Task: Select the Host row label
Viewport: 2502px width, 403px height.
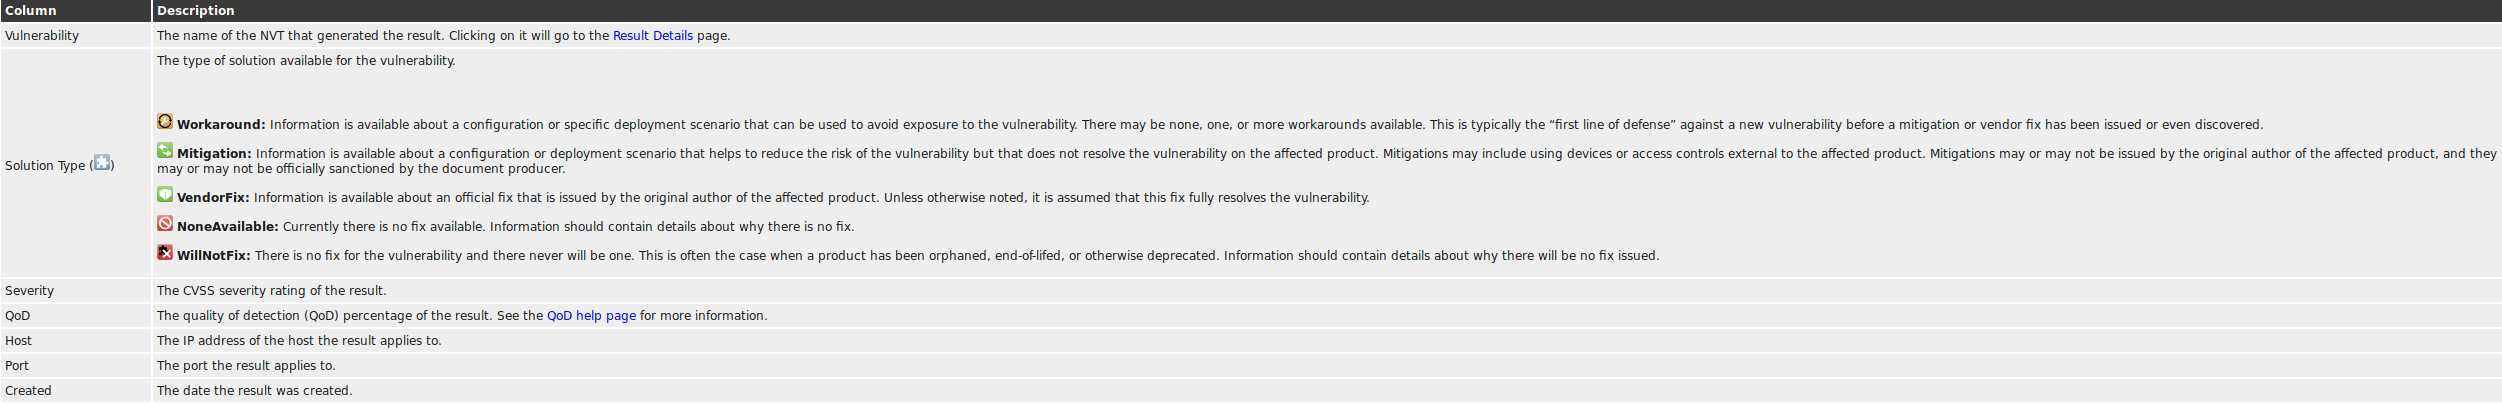Action: [18, 341]
